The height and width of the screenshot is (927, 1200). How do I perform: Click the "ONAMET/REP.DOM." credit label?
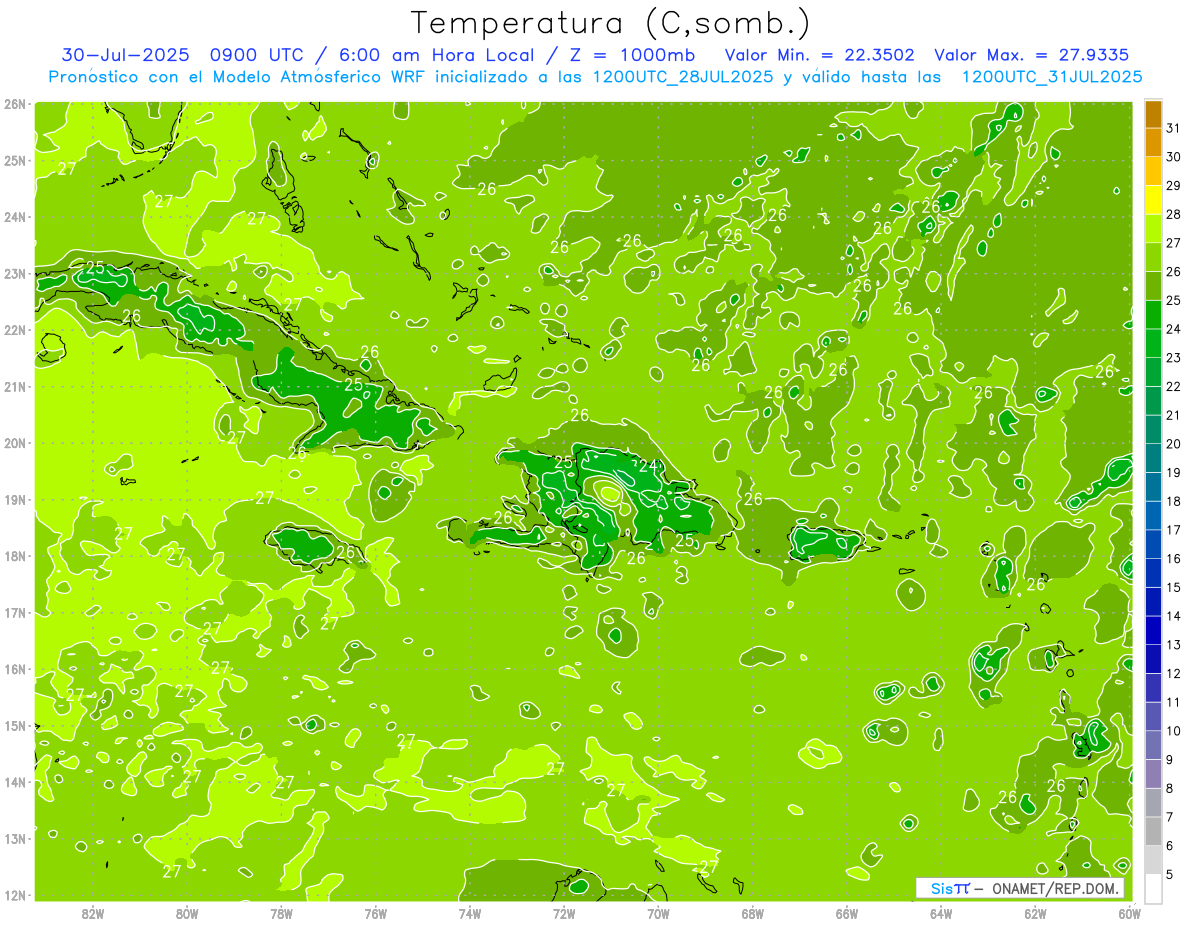1054,888
